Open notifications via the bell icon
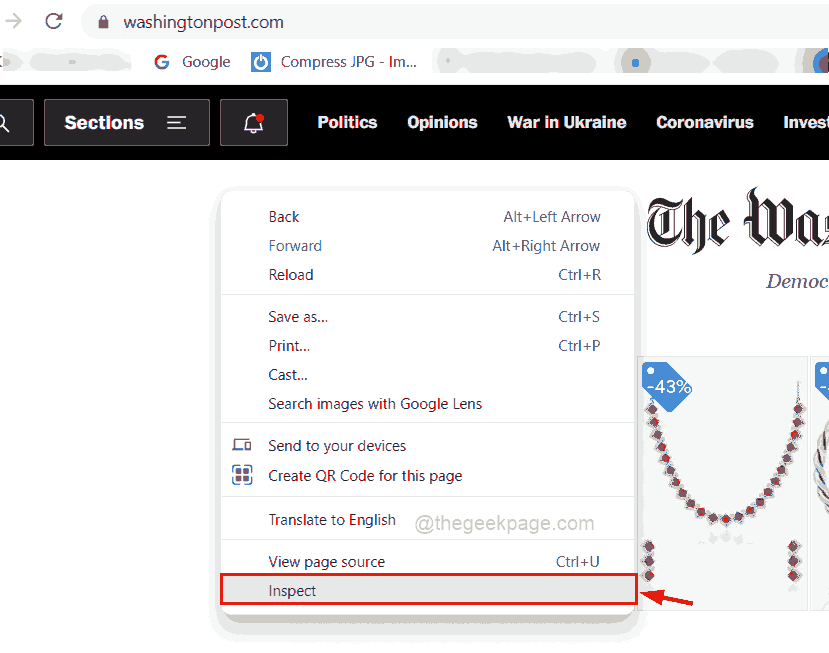The image size is (829, 653). [x=251, y=122]
